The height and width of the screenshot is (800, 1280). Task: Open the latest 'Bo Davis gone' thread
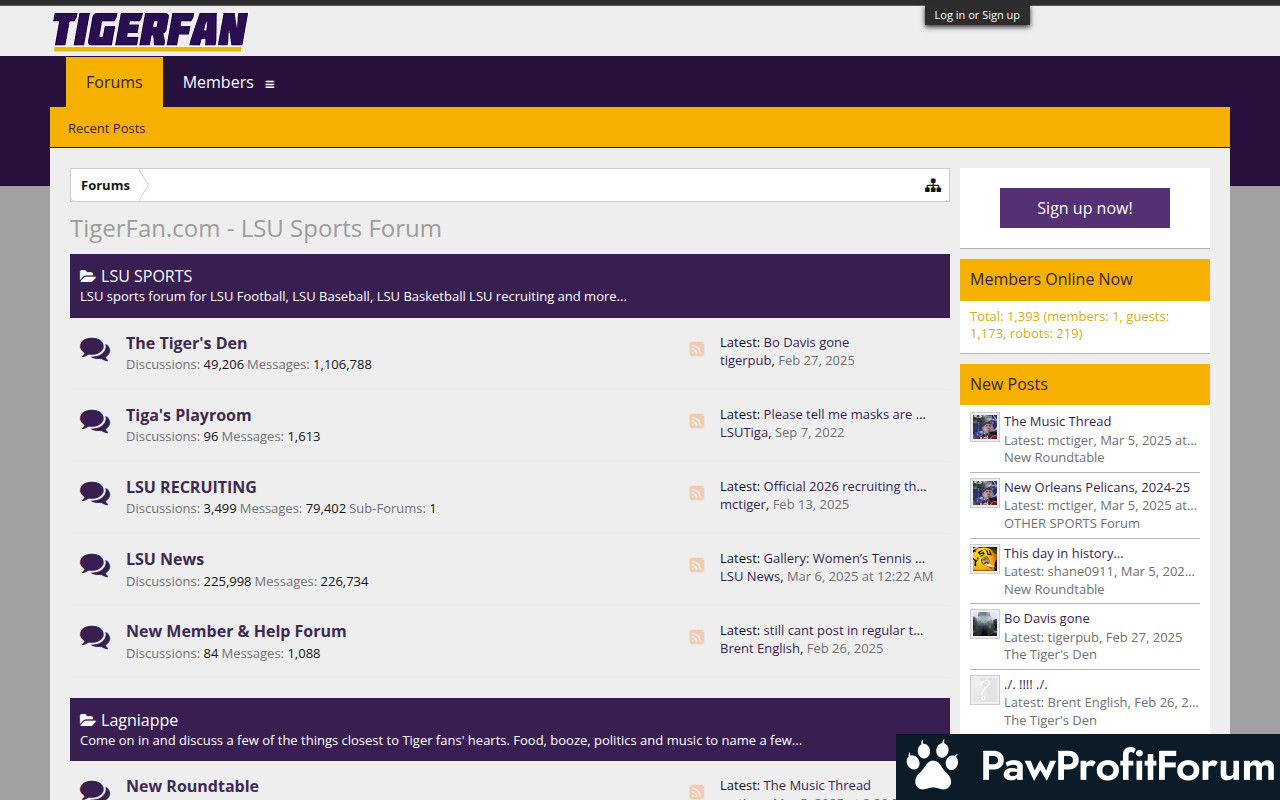[805, 342]
